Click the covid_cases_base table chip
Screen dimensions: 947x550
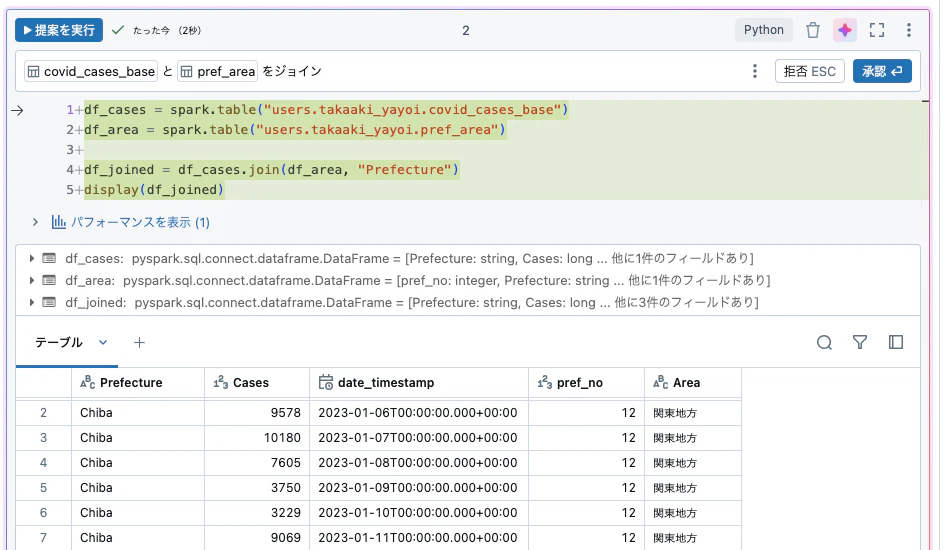point(91,71)
